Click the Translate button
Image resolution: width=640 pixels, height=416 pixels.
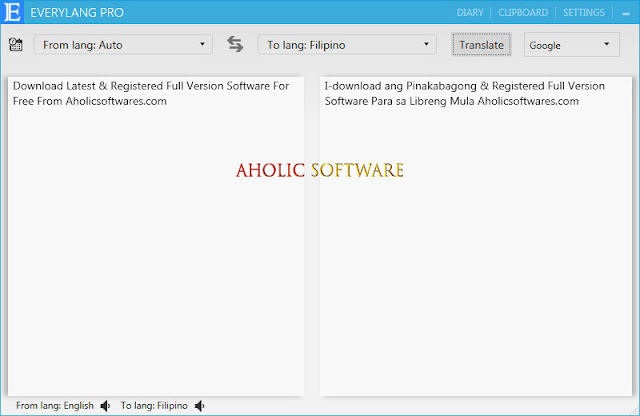481,45
